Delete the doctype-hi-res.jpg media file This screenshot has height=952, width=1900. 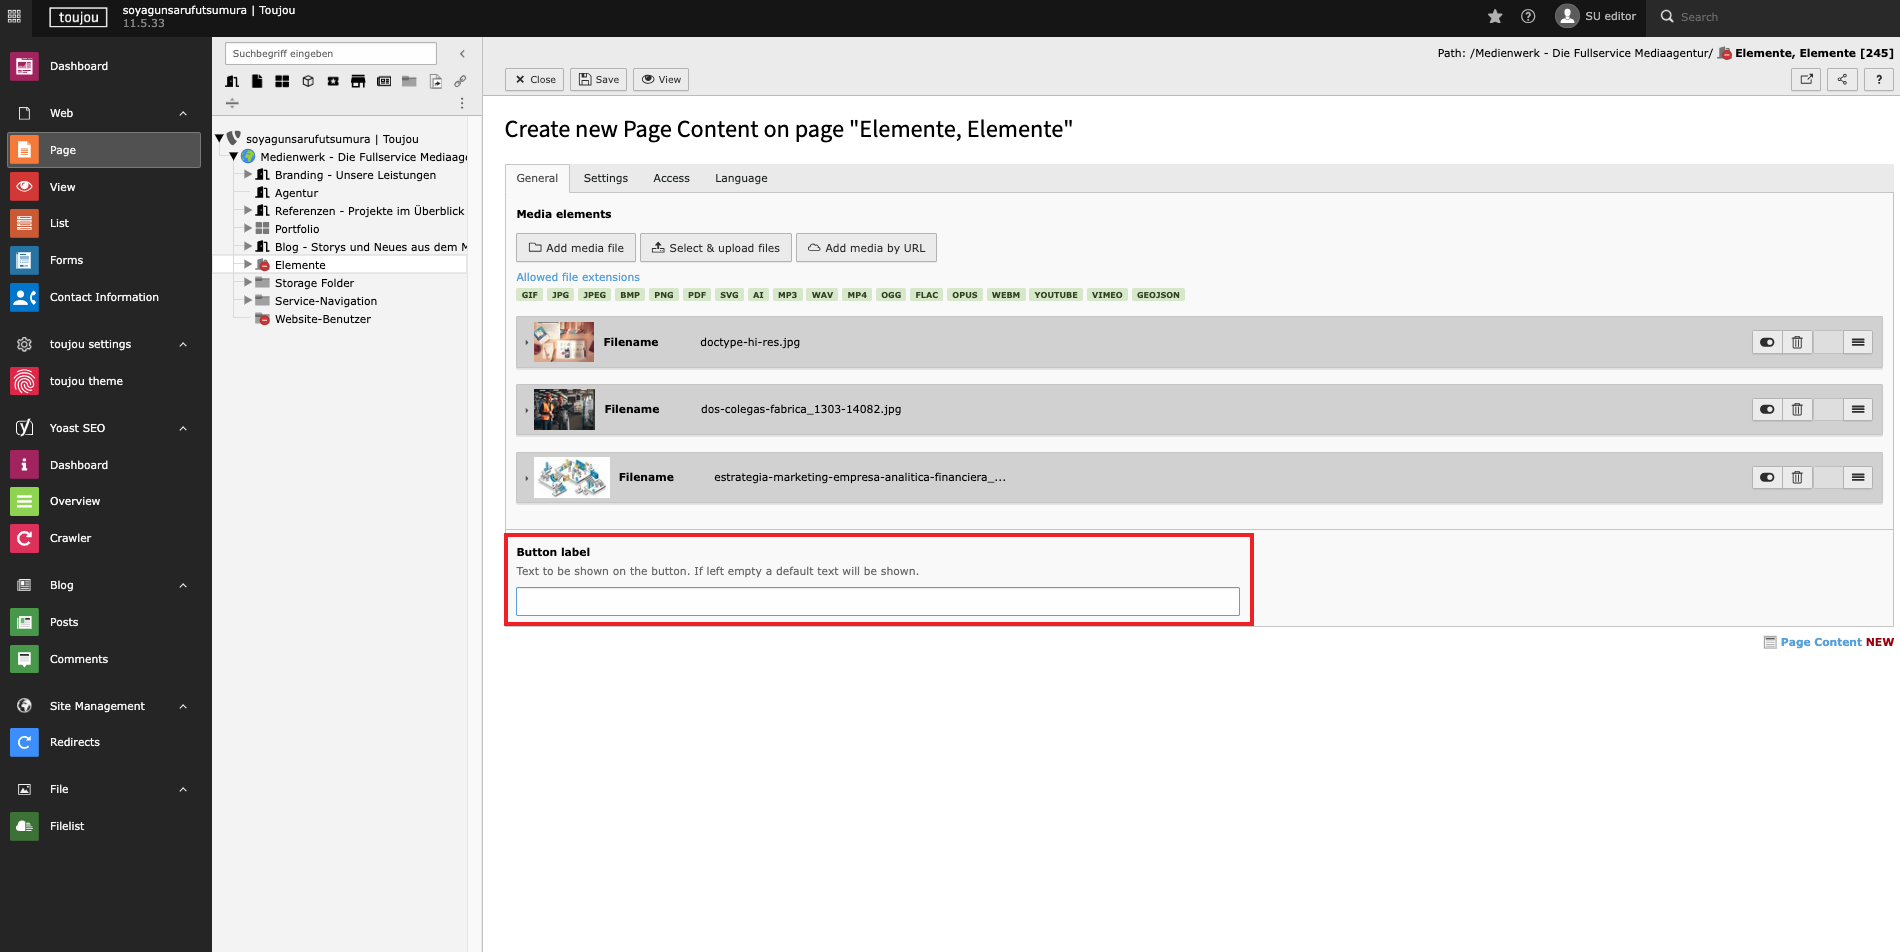click(x=1797, y=342)
